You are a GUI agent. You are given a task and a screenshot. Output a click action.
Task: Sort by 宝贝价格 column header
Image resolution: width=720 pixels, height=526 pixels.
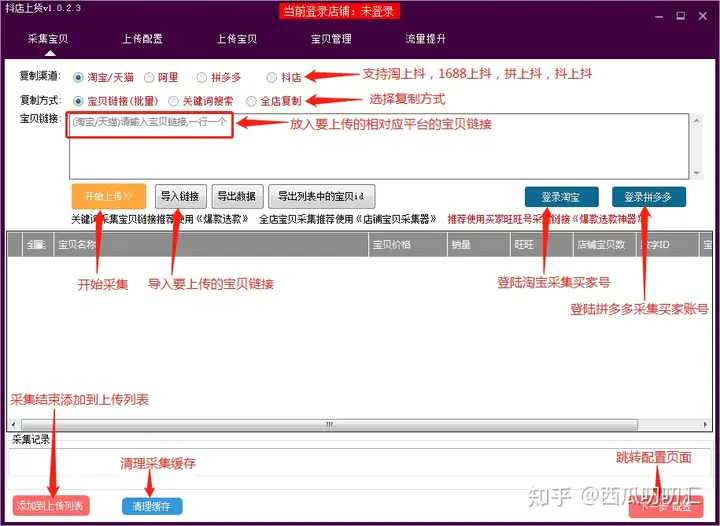pos(408,245)
